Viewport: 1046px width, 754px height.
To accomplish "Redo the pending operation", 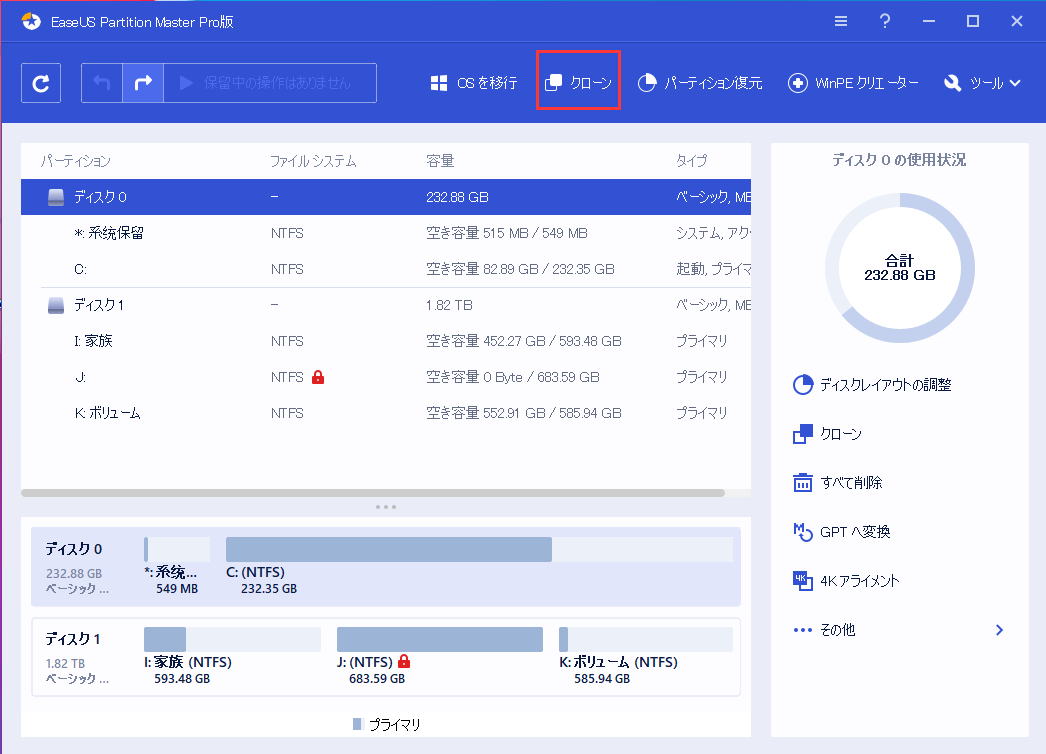I will (143, 83).
